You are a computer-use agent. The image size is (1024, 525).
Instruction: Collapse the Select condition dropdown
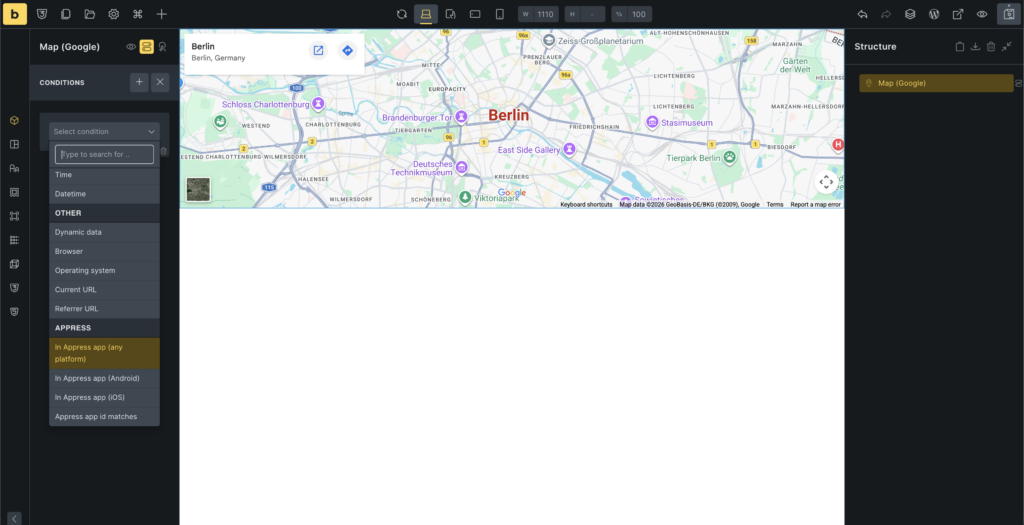(x=104, y=131)
